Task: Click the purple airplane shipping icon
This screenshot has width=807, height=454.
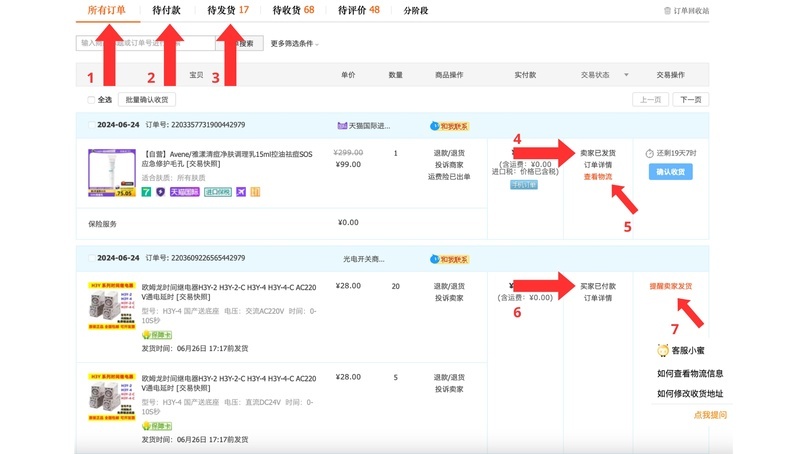Action: (241, 192)
